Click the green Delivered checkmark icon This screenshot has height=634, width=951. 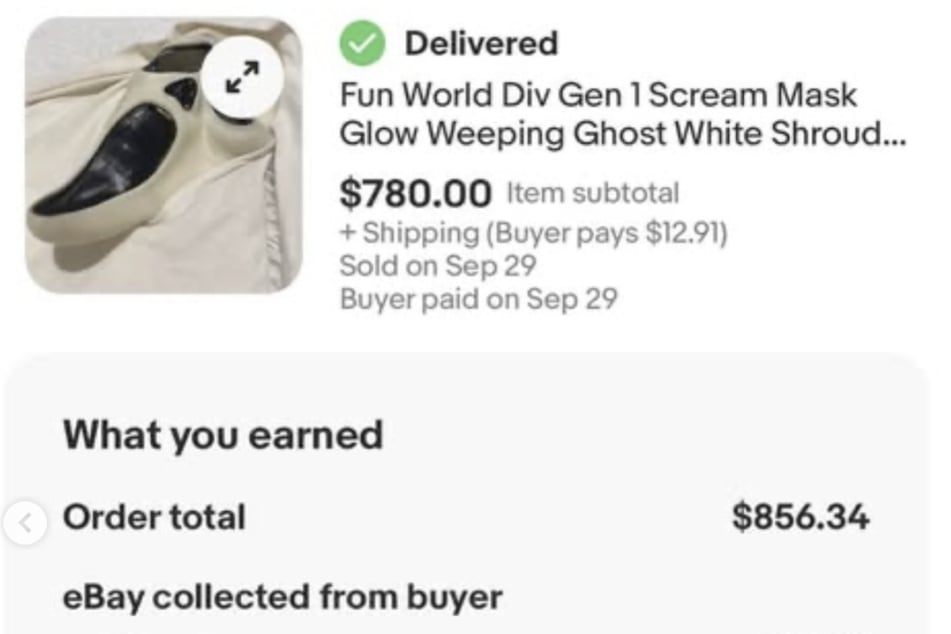[x=363, y=43]
